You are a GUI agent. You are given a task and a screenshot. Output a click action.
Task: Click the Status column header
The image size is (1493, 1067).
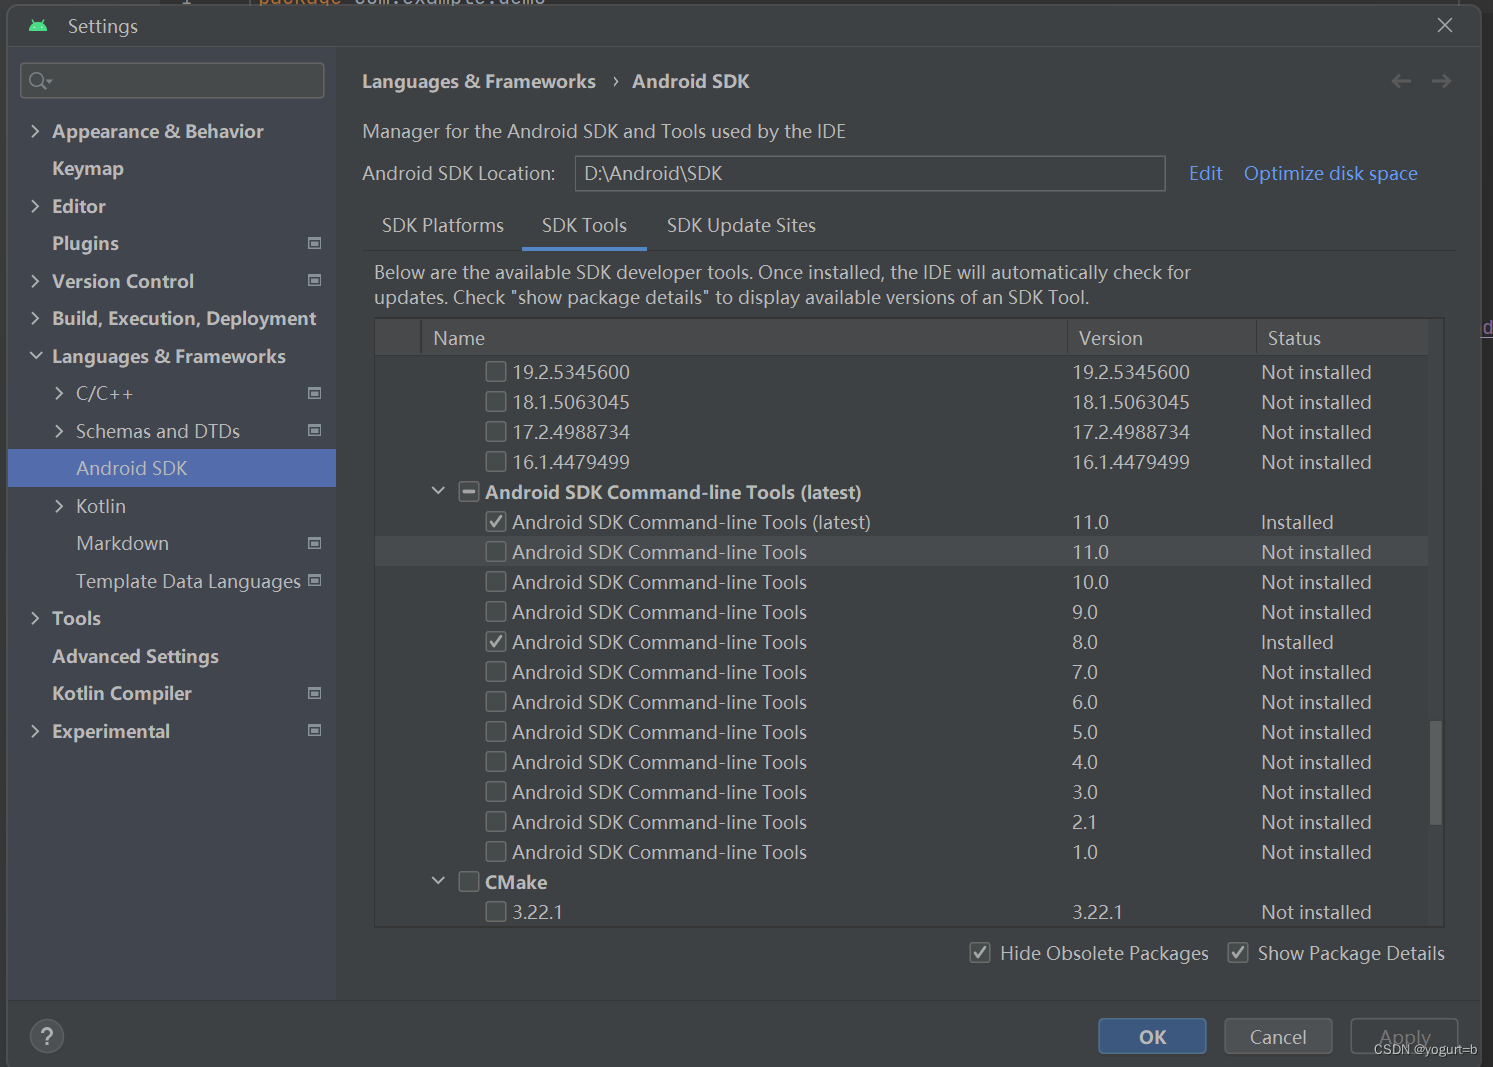click(1342, 338)
